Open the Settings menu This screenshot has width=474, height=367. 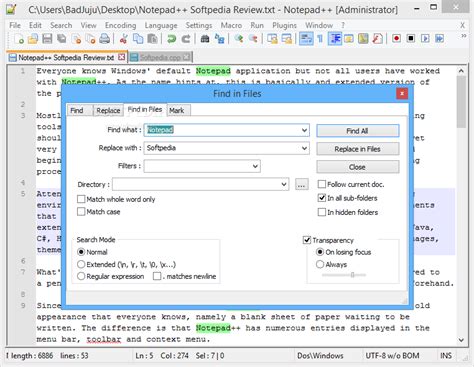coord(199,25)
